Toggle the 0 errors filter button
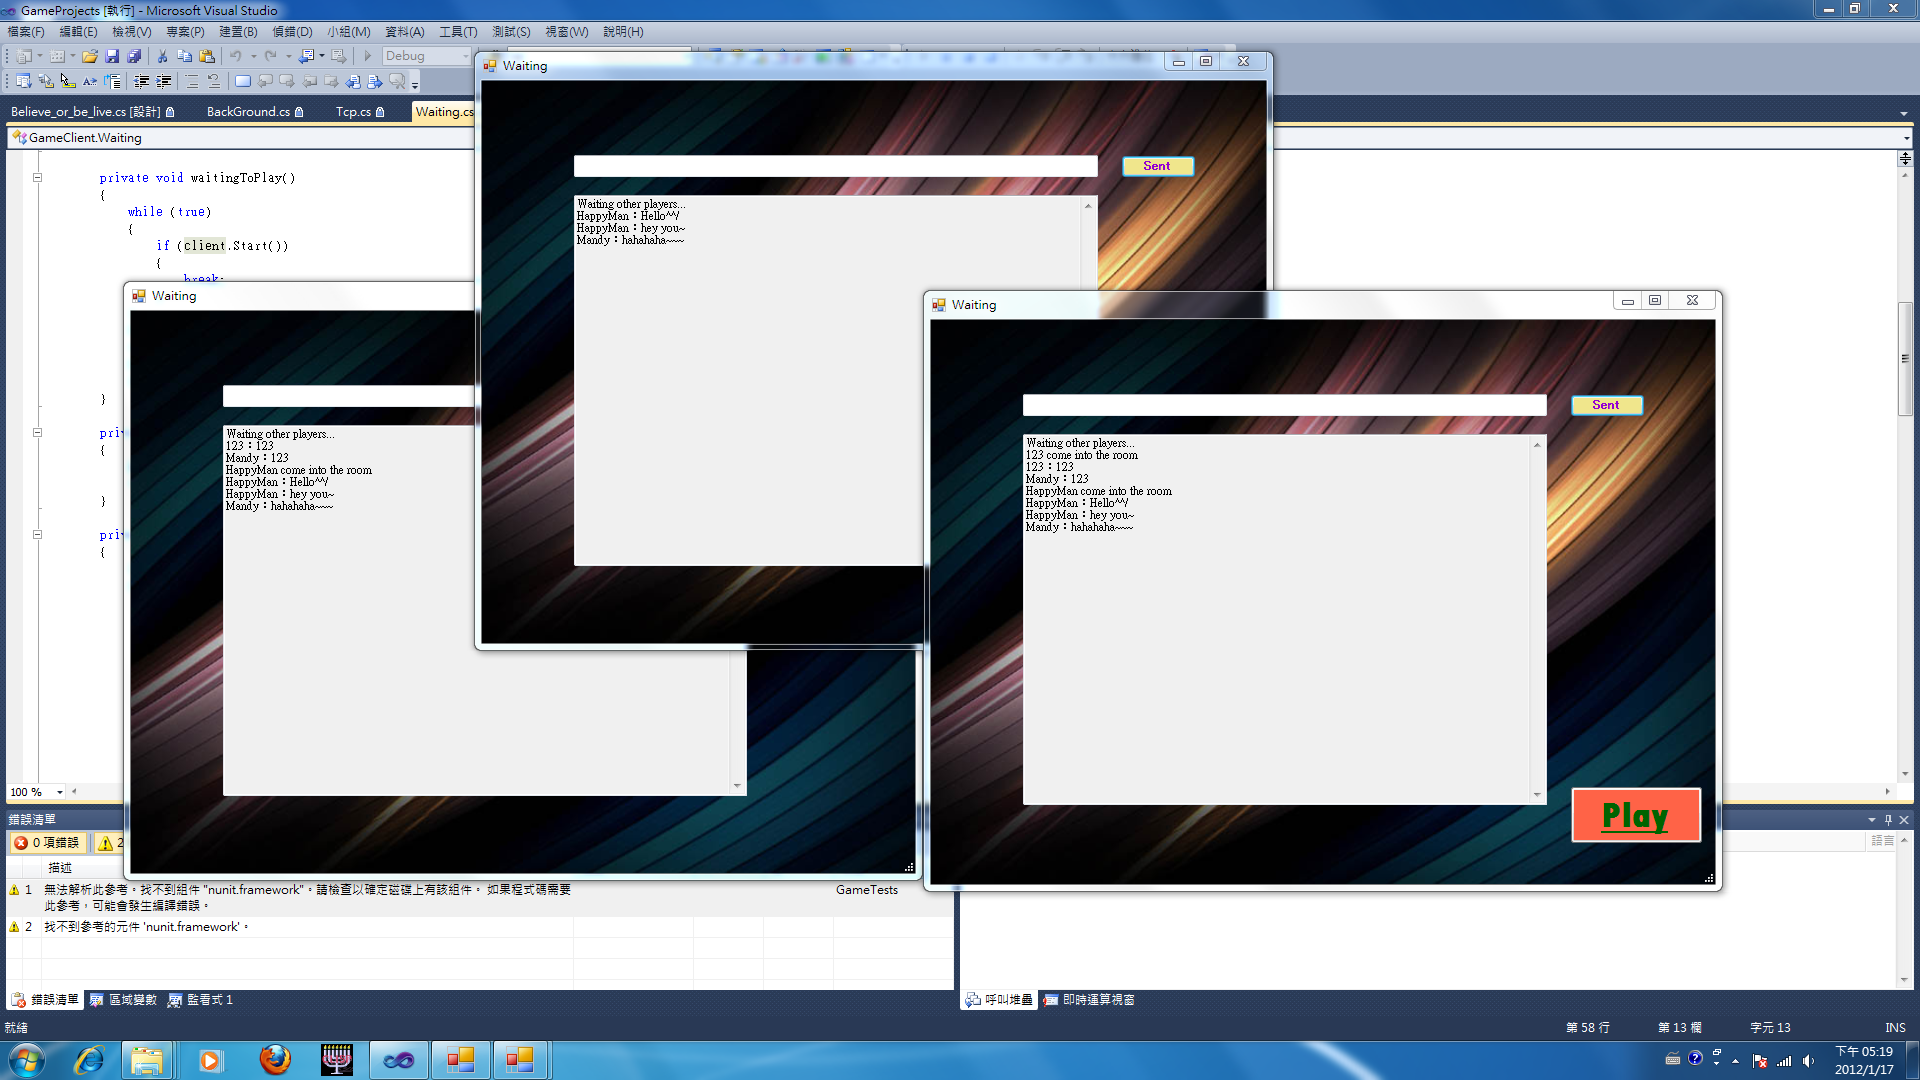 47,843
